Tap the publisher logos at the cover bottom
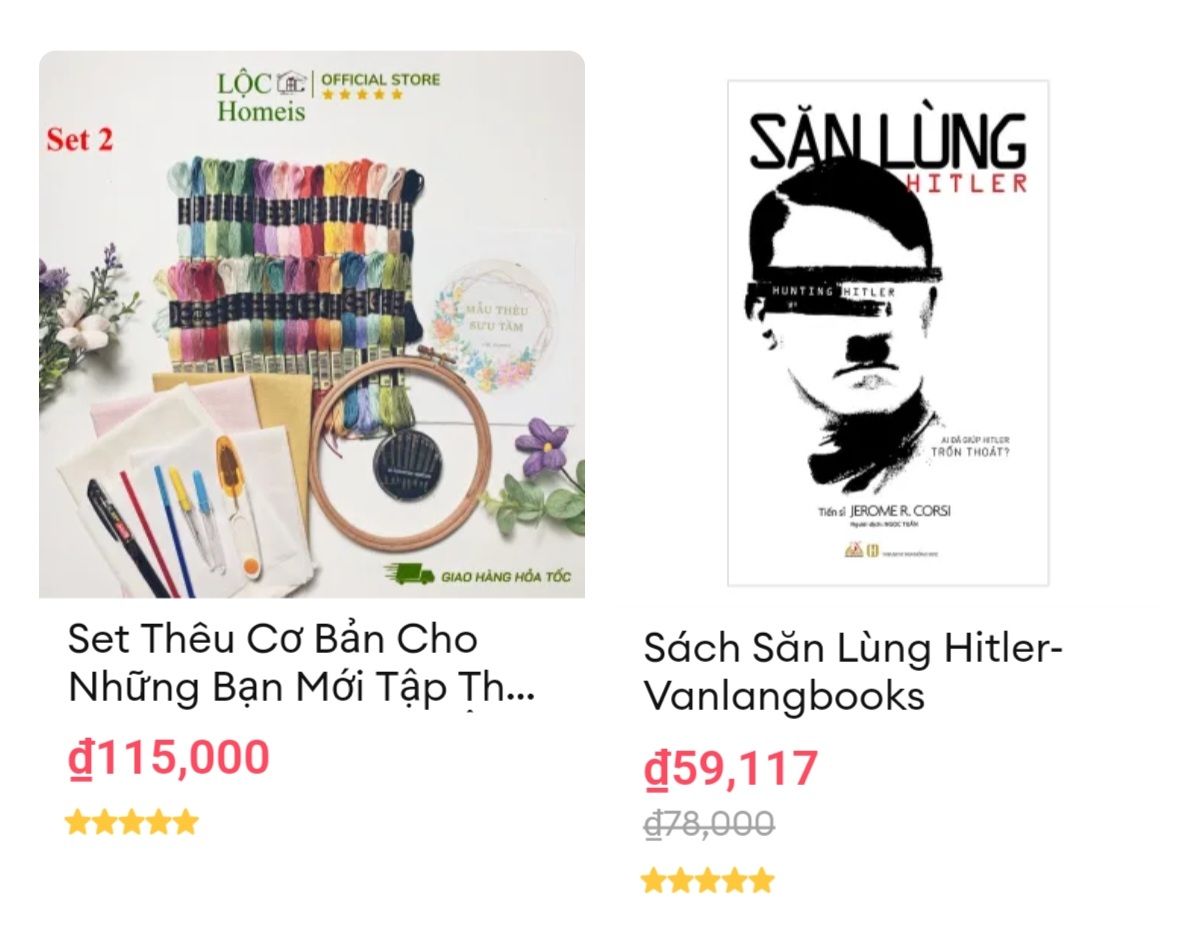This screenshot has width=1200, height=932. point(858,551)
